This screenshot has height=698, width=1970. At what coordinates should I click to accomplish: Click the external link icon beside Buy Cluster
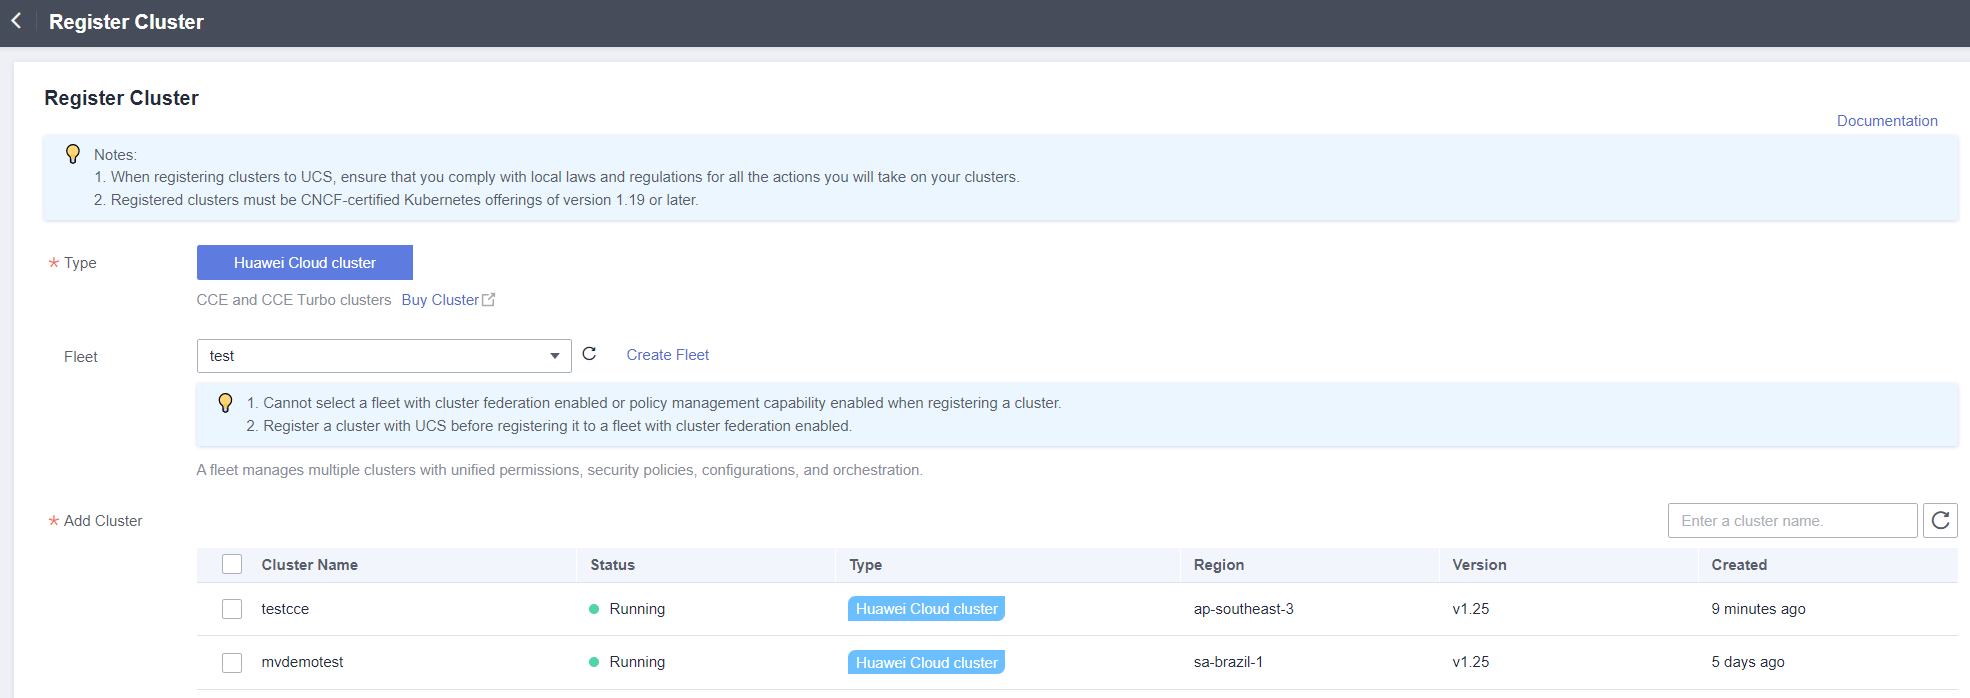coord(488,300)
